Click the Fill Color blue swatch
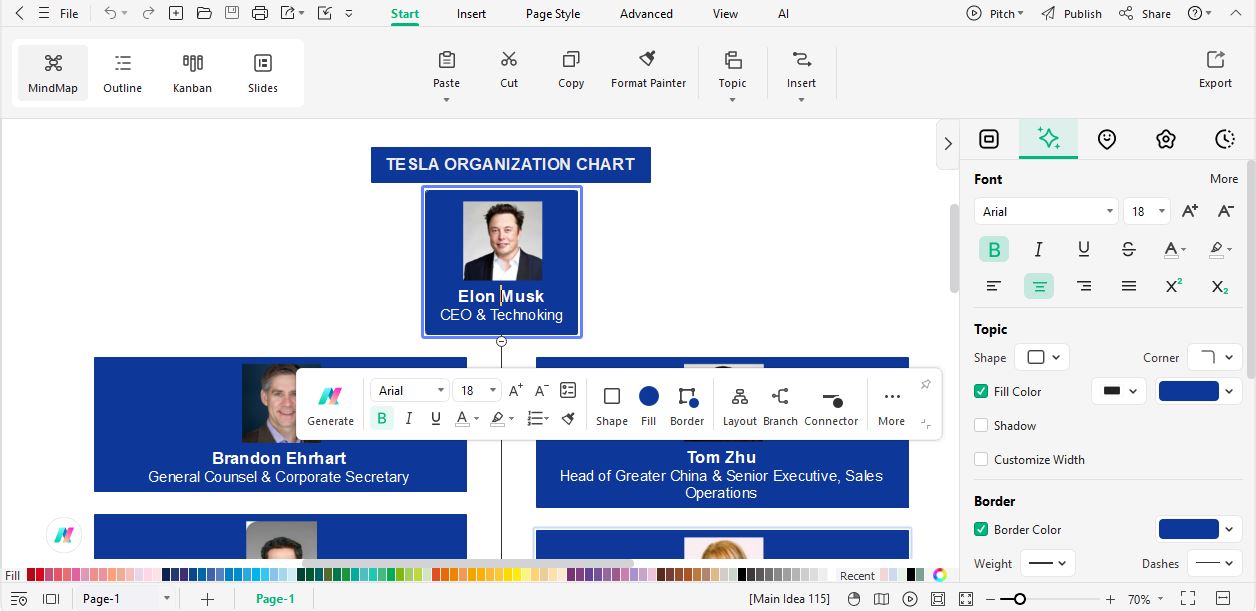This screenshot has width=1256, height=611. click(x=1189, y=391)
